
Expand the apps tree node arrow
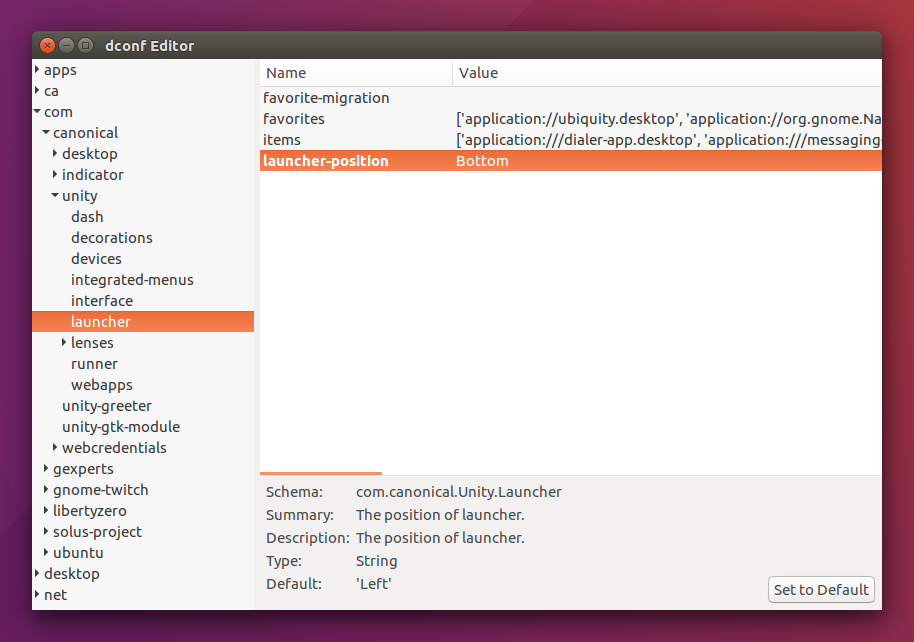point(37,69)
